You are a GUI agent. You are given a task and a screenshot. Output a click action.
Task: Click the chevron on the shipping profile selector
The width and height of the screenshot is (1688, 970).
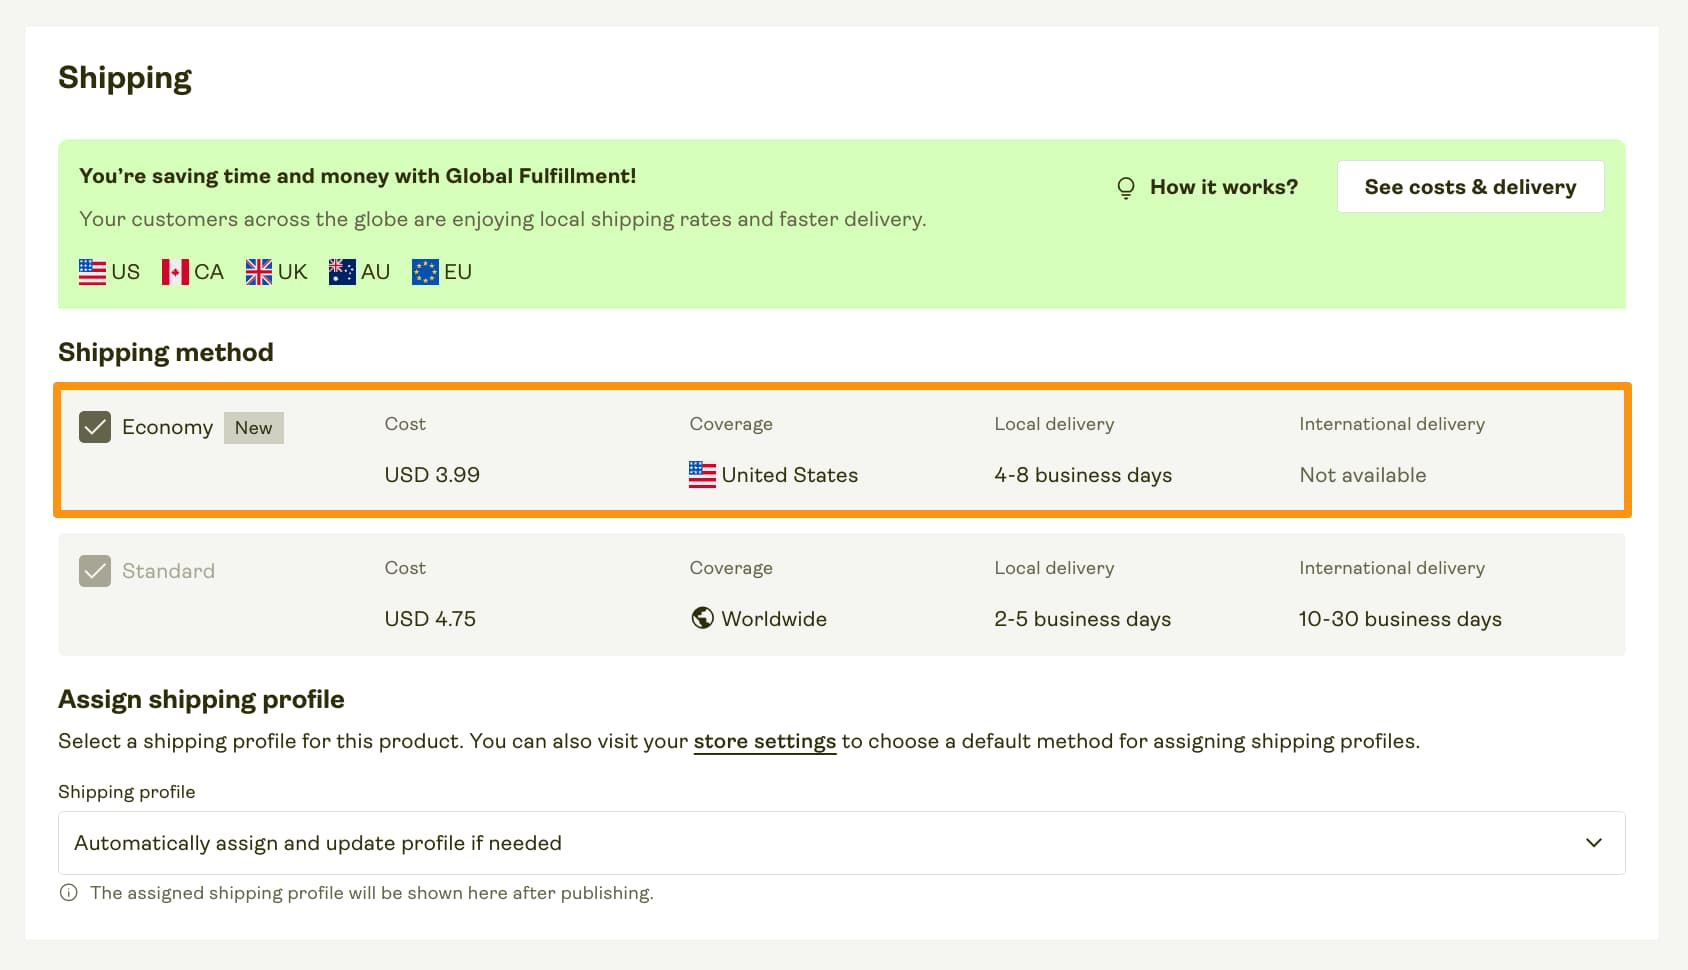(1595, 842)
